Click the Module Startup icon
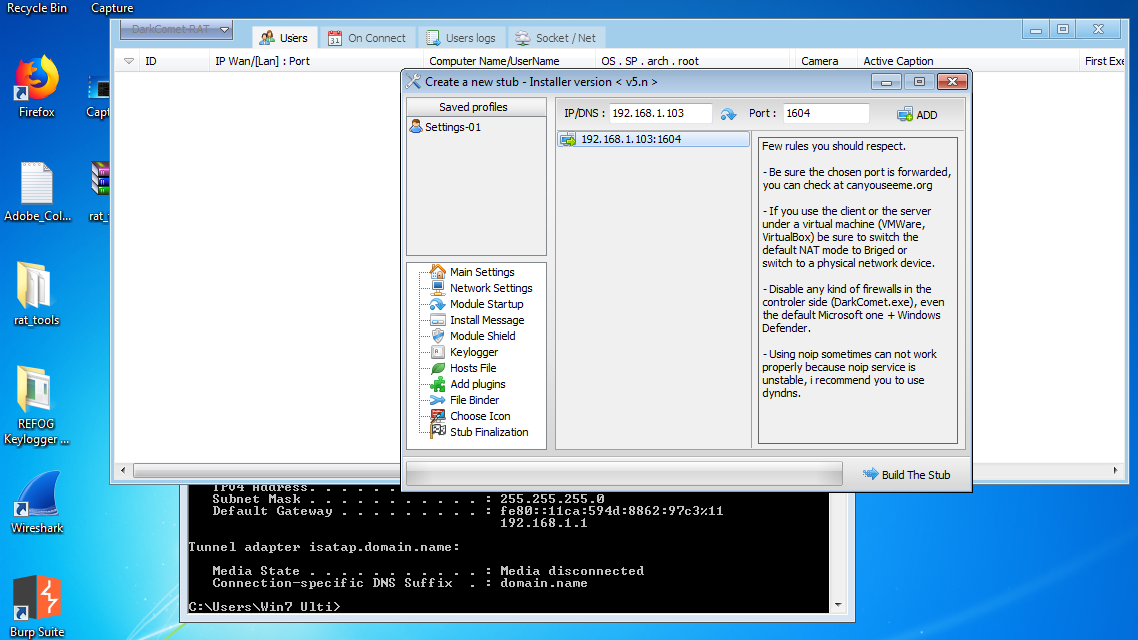Viewport: 1138px width, 640px height. click(438, 304)
